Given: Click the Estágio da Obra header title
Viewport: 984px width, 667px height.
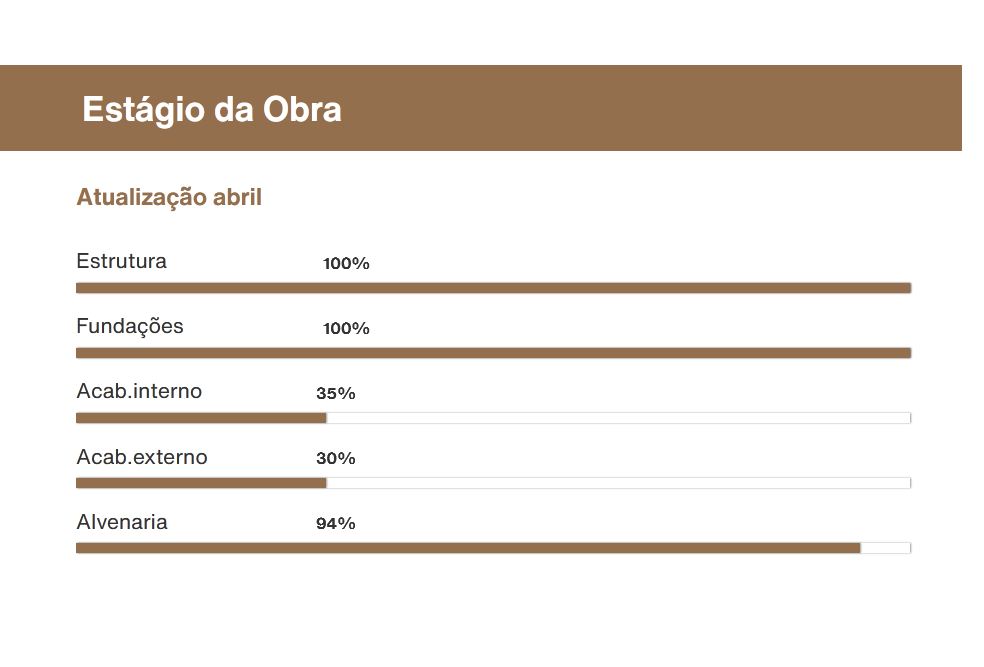Looking at the screenshot, I should (212, 110).
